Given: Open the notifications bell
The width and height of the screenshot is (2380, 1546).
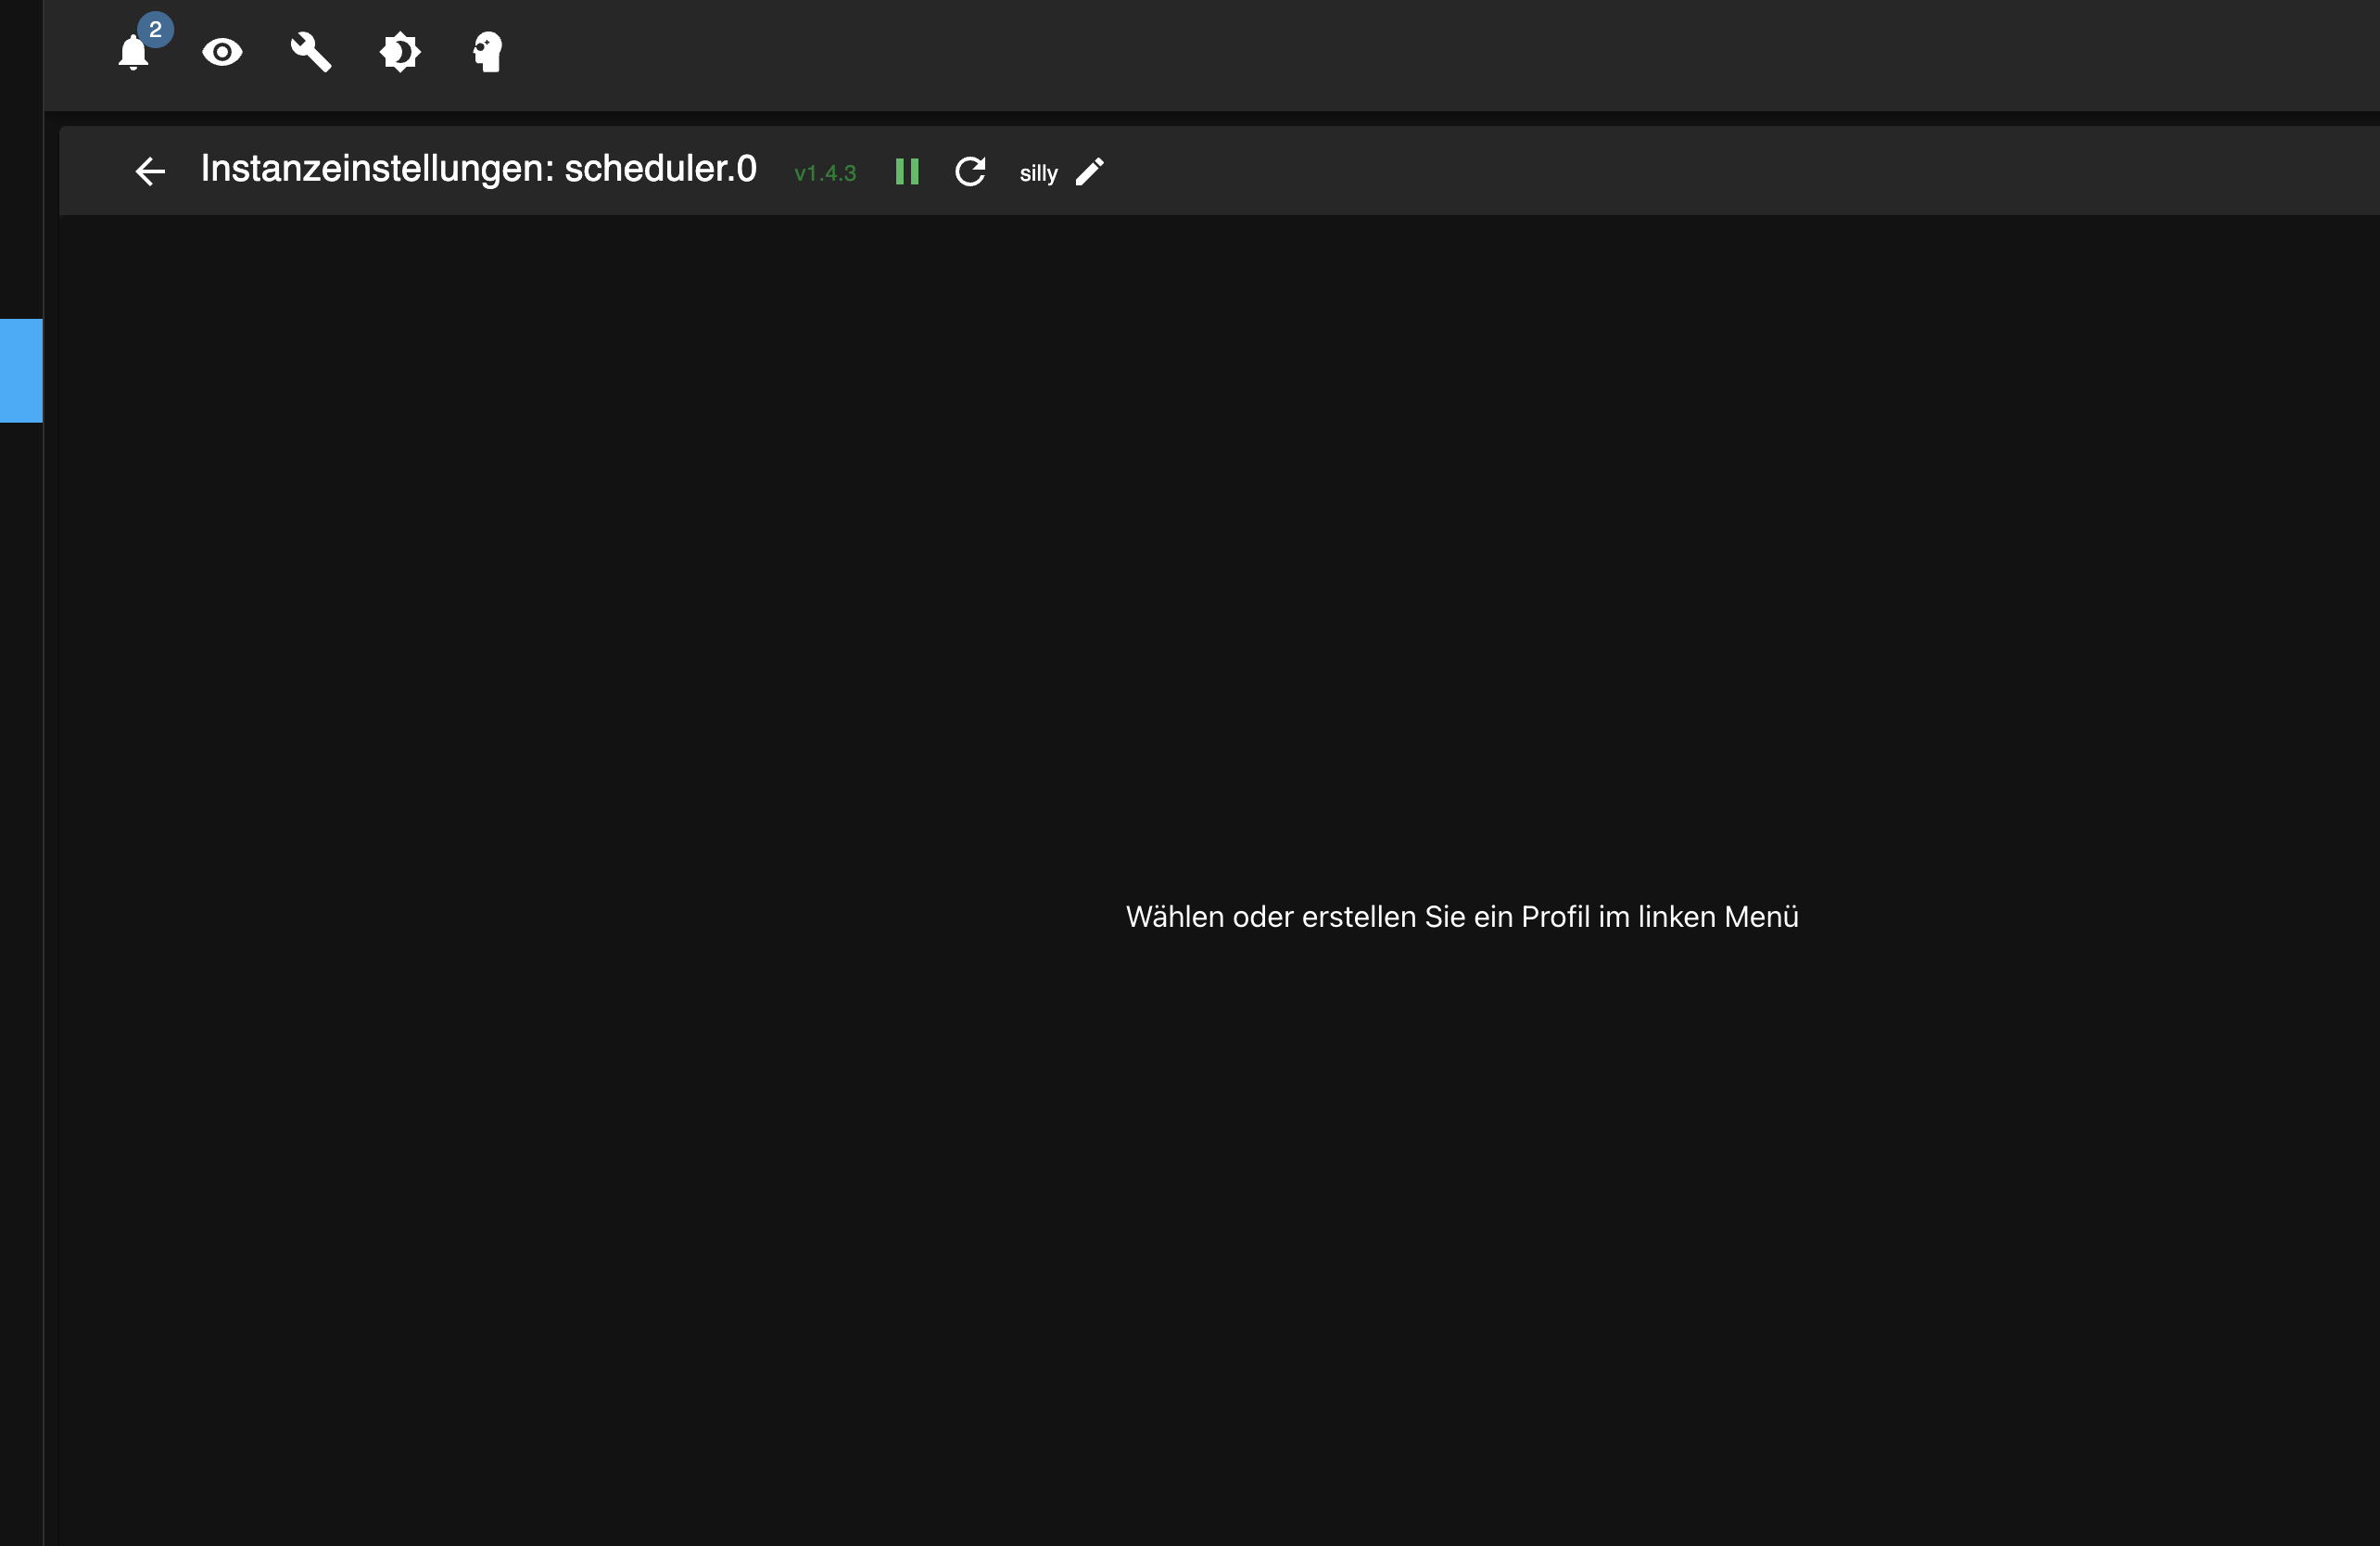Looking at the screenshot, I should tap(132, 53).
